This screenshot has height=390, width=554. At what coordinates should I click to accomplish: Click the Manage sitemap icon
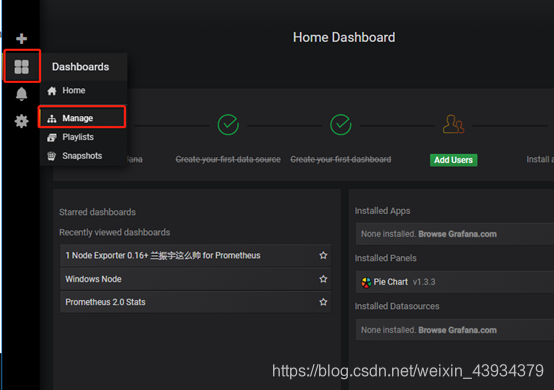click(x=52, y=118)
